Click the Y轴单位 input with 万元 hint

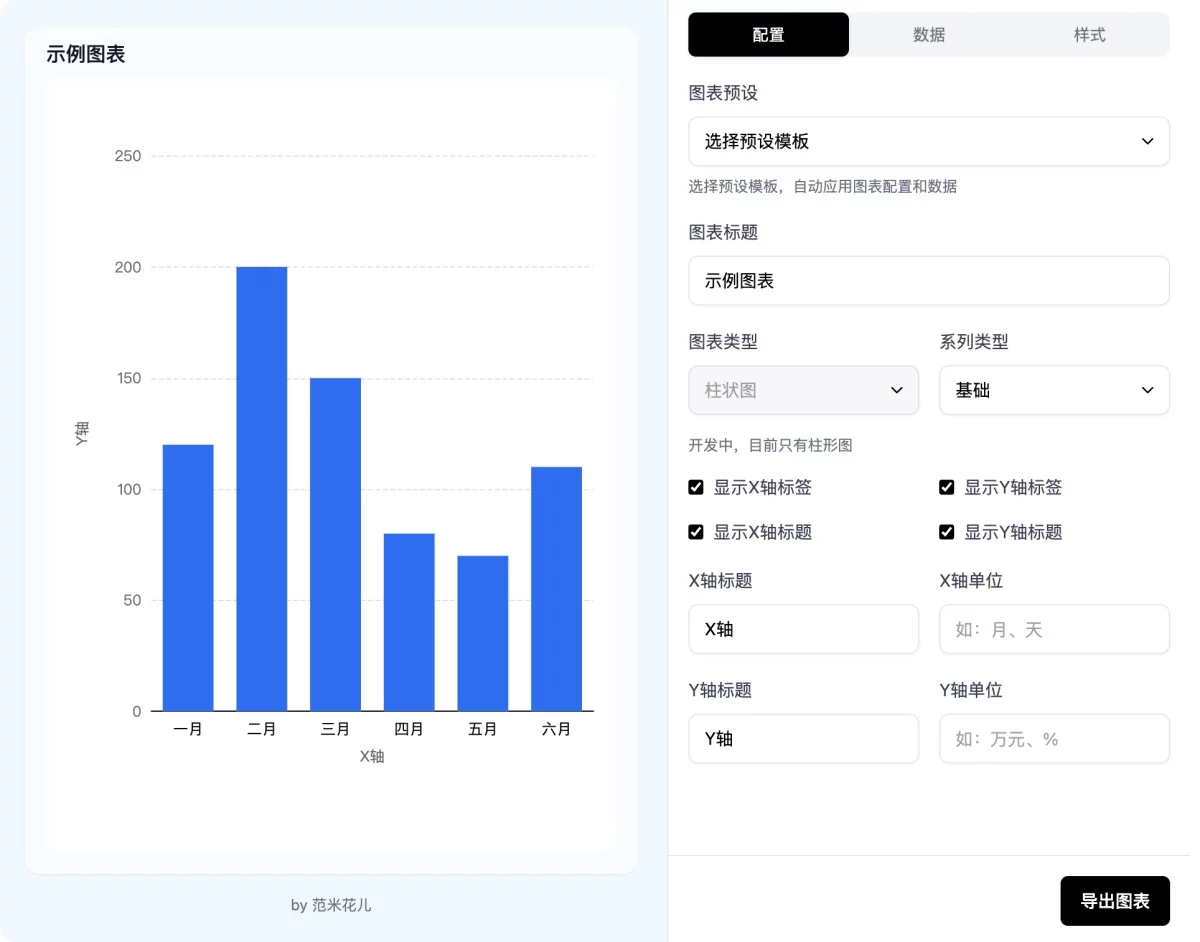(1054, 739)
